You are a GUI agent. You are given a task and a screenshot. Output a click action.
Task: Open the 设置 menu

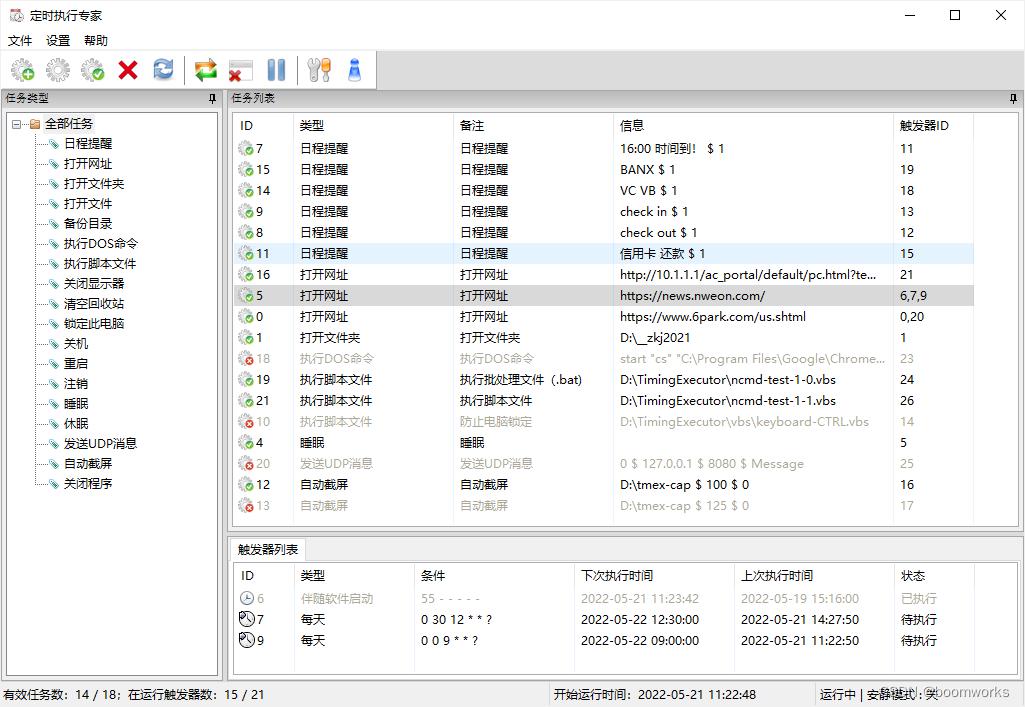tap(58, 41)
